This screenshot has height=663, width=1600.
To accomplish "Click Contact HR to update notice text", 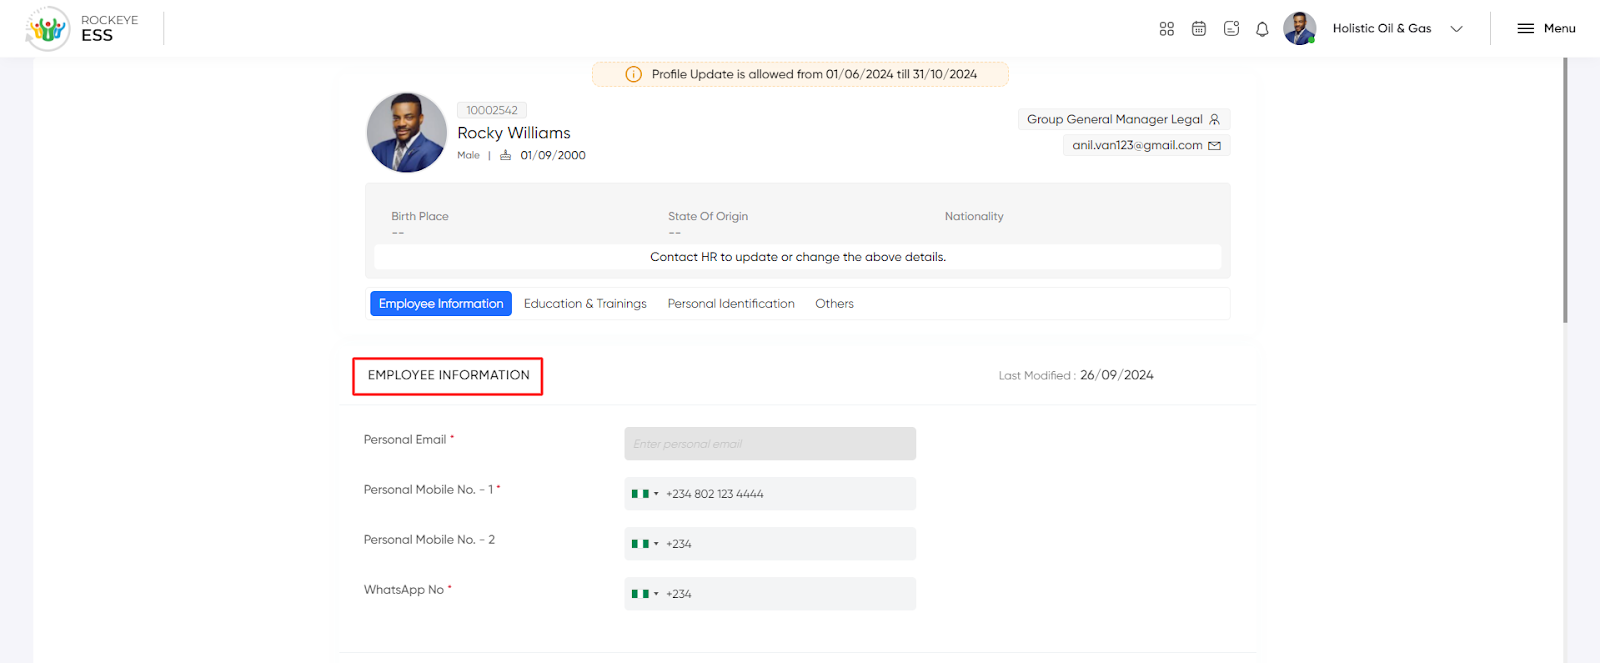I will [798, 257].
